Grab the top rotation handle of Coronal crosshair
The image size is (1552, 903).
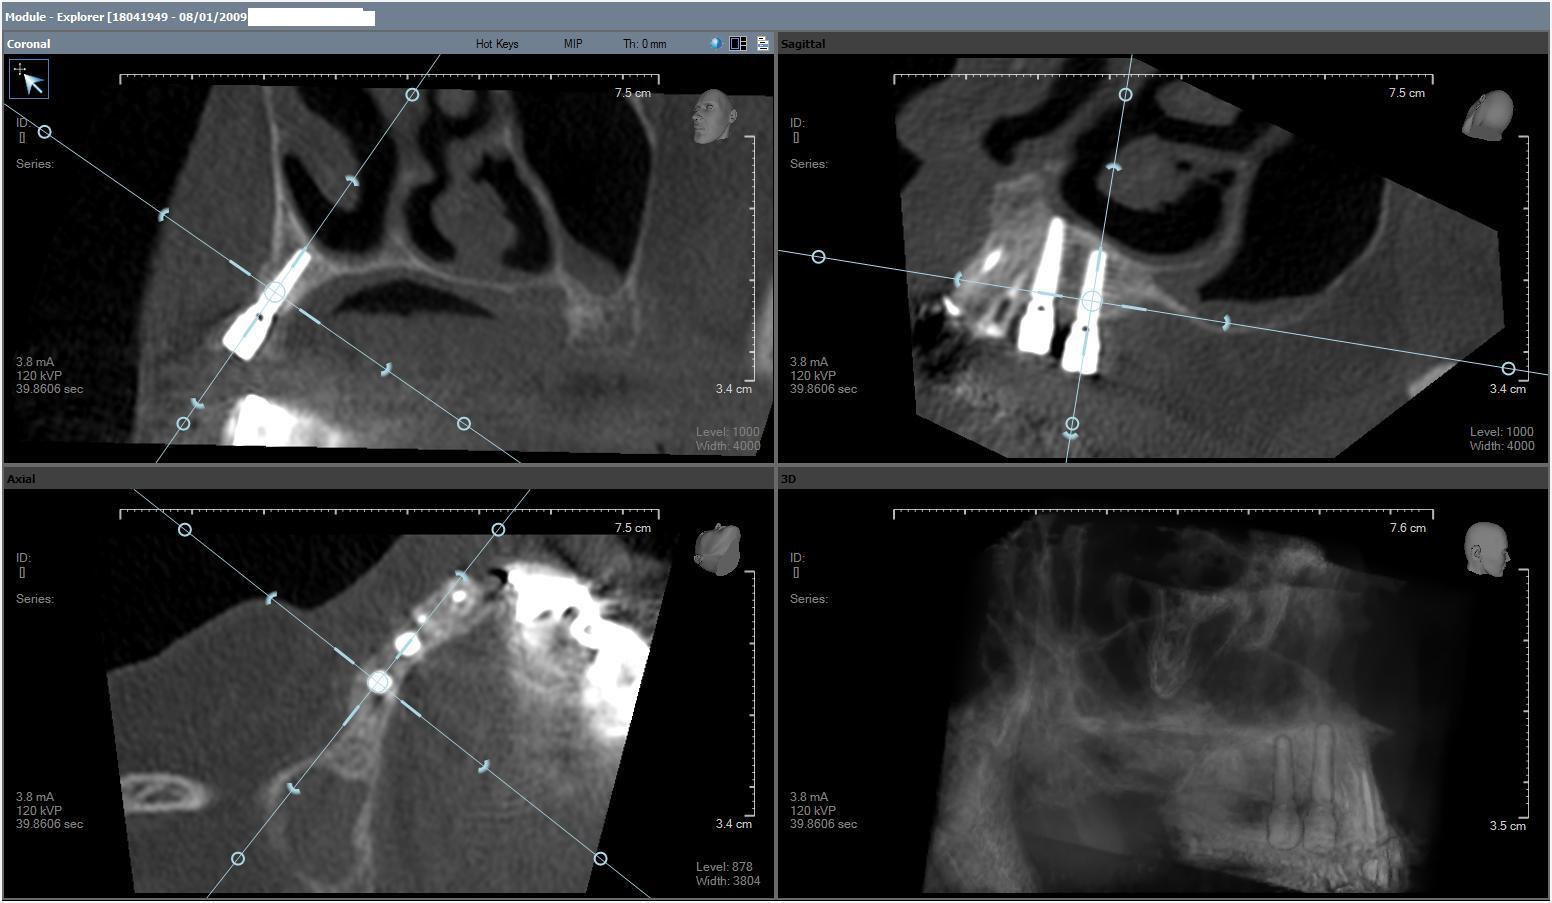pos(412,95)
